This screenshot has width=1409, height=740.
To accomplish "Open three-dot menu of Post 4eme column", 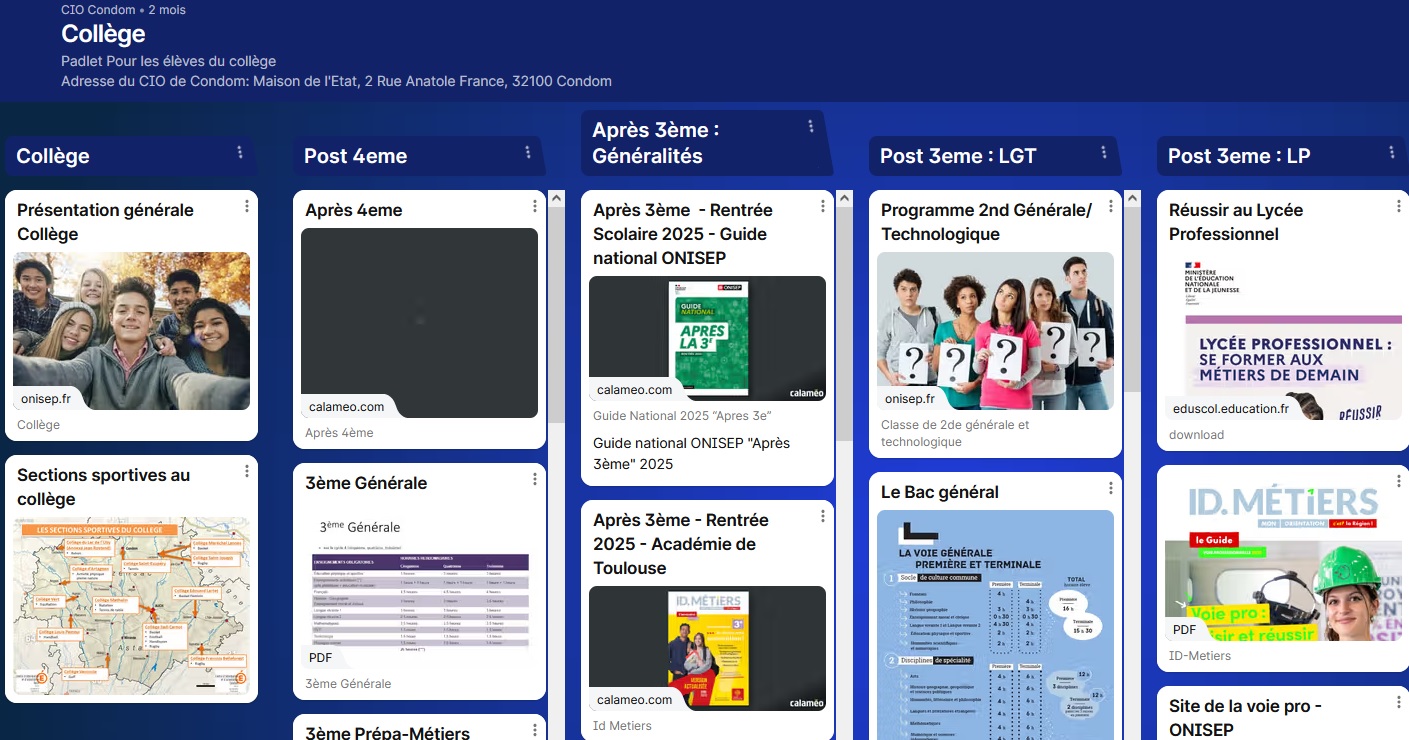I will 528,153.
